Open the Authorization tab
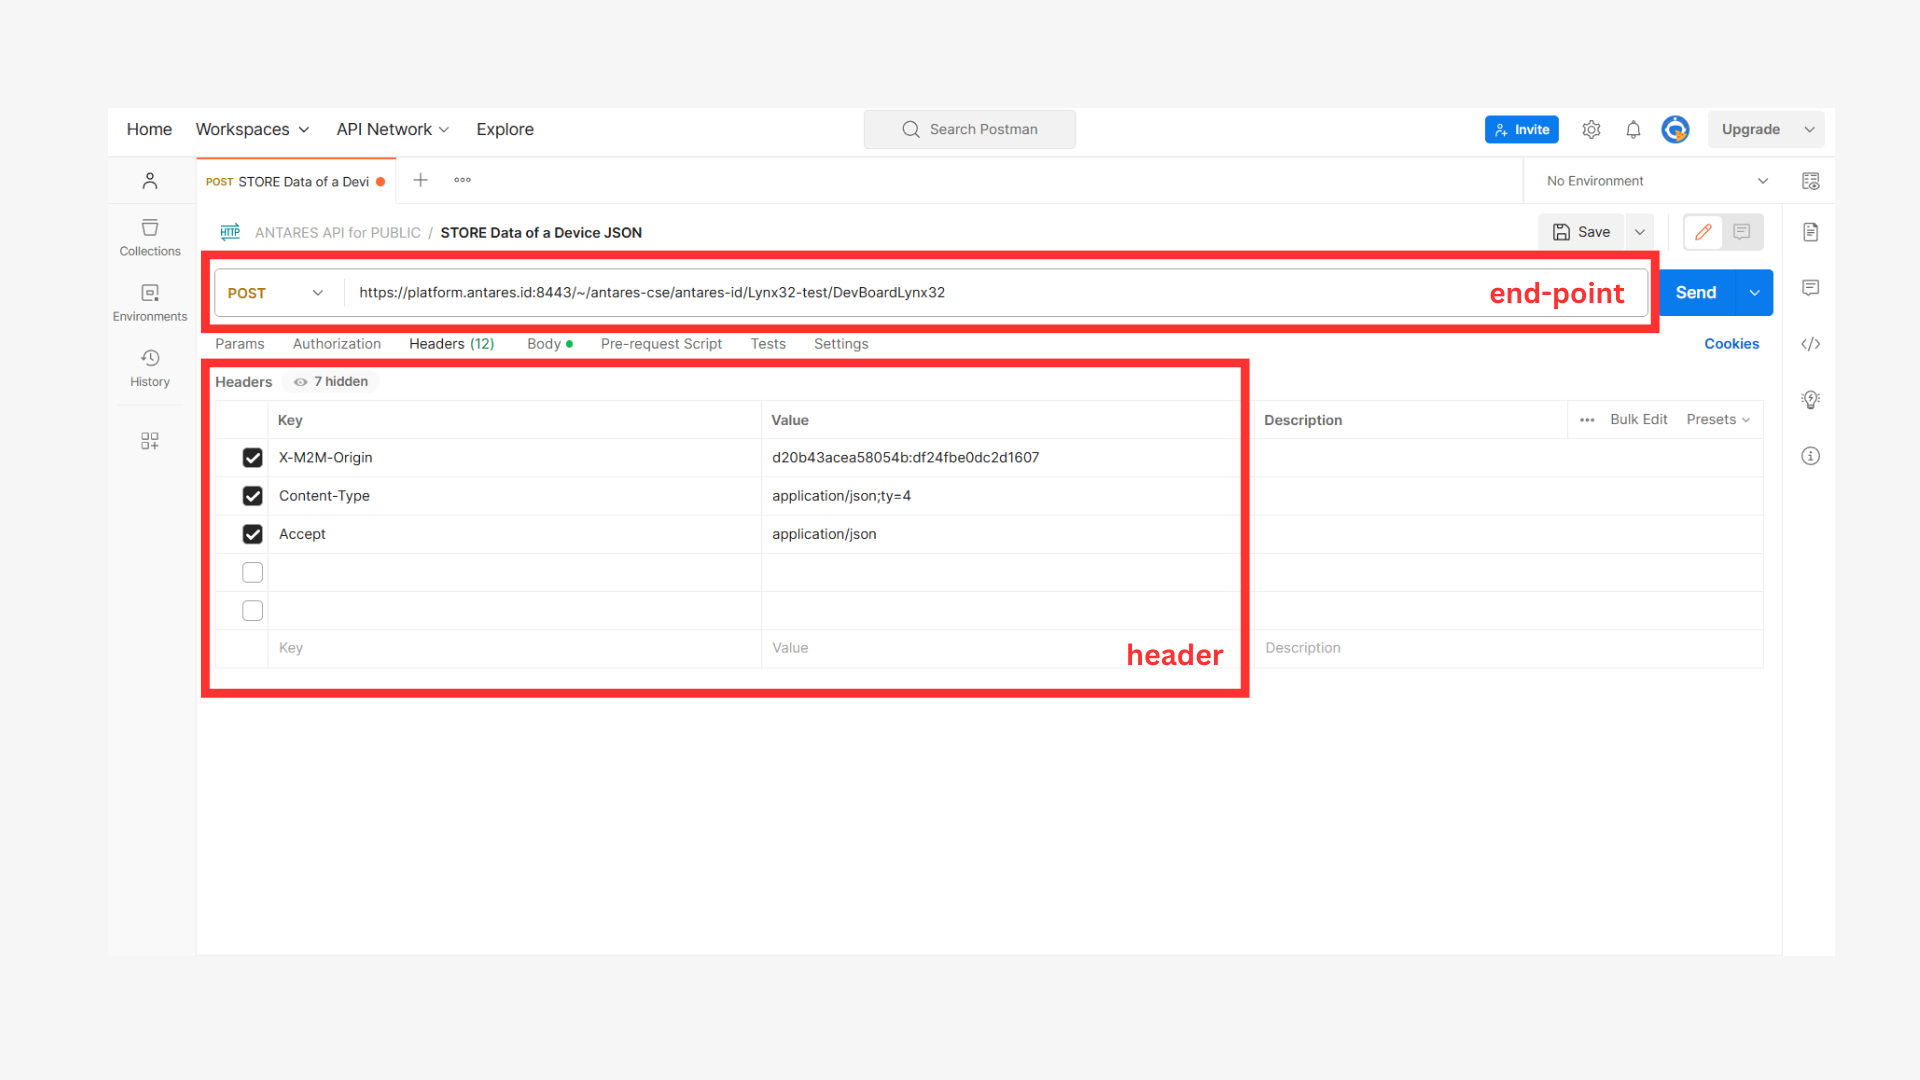Image resolution: width=1920 pixels, height=1080 pixels. pyautogui.click(x=337, y=344)
